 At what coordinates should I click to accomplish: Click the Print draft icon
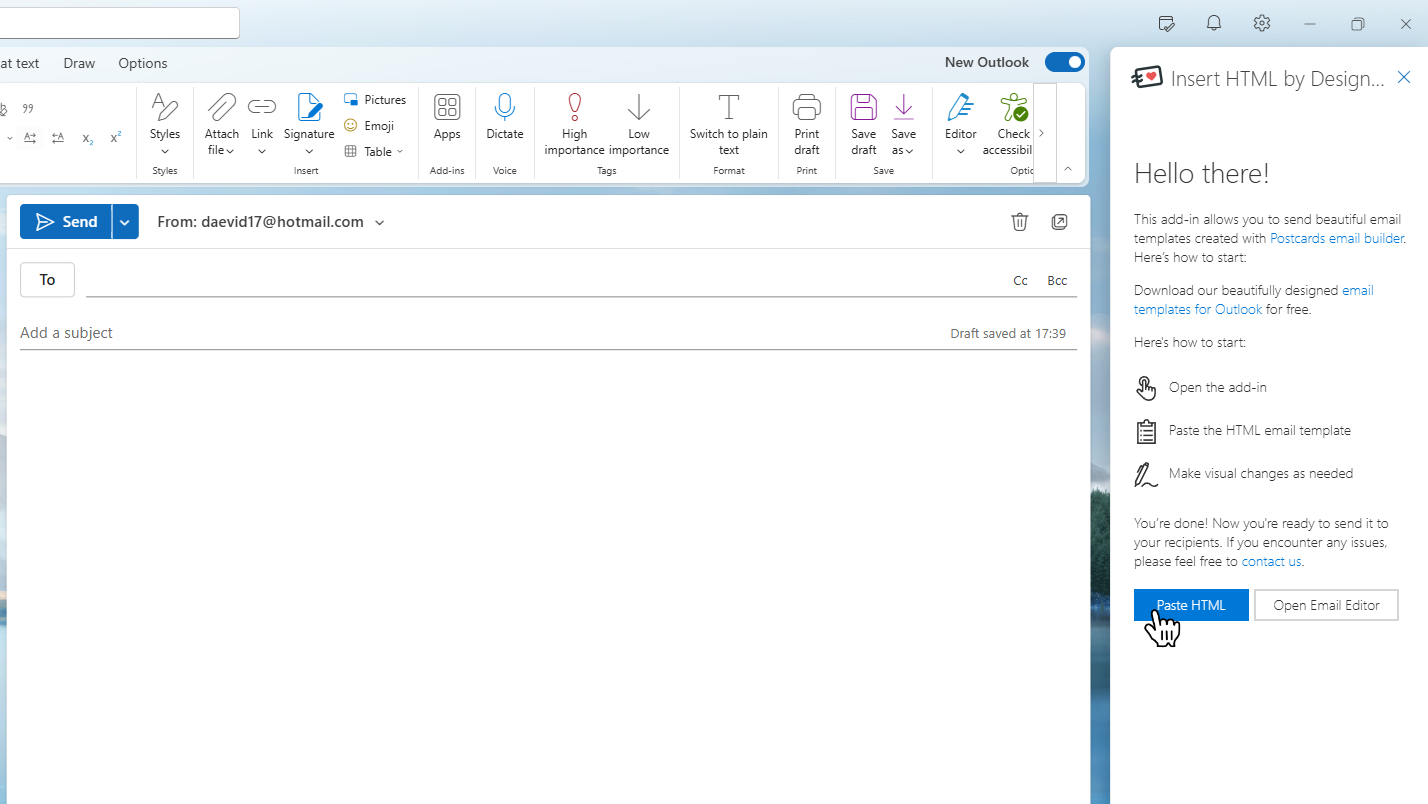(x=806, y=108)
